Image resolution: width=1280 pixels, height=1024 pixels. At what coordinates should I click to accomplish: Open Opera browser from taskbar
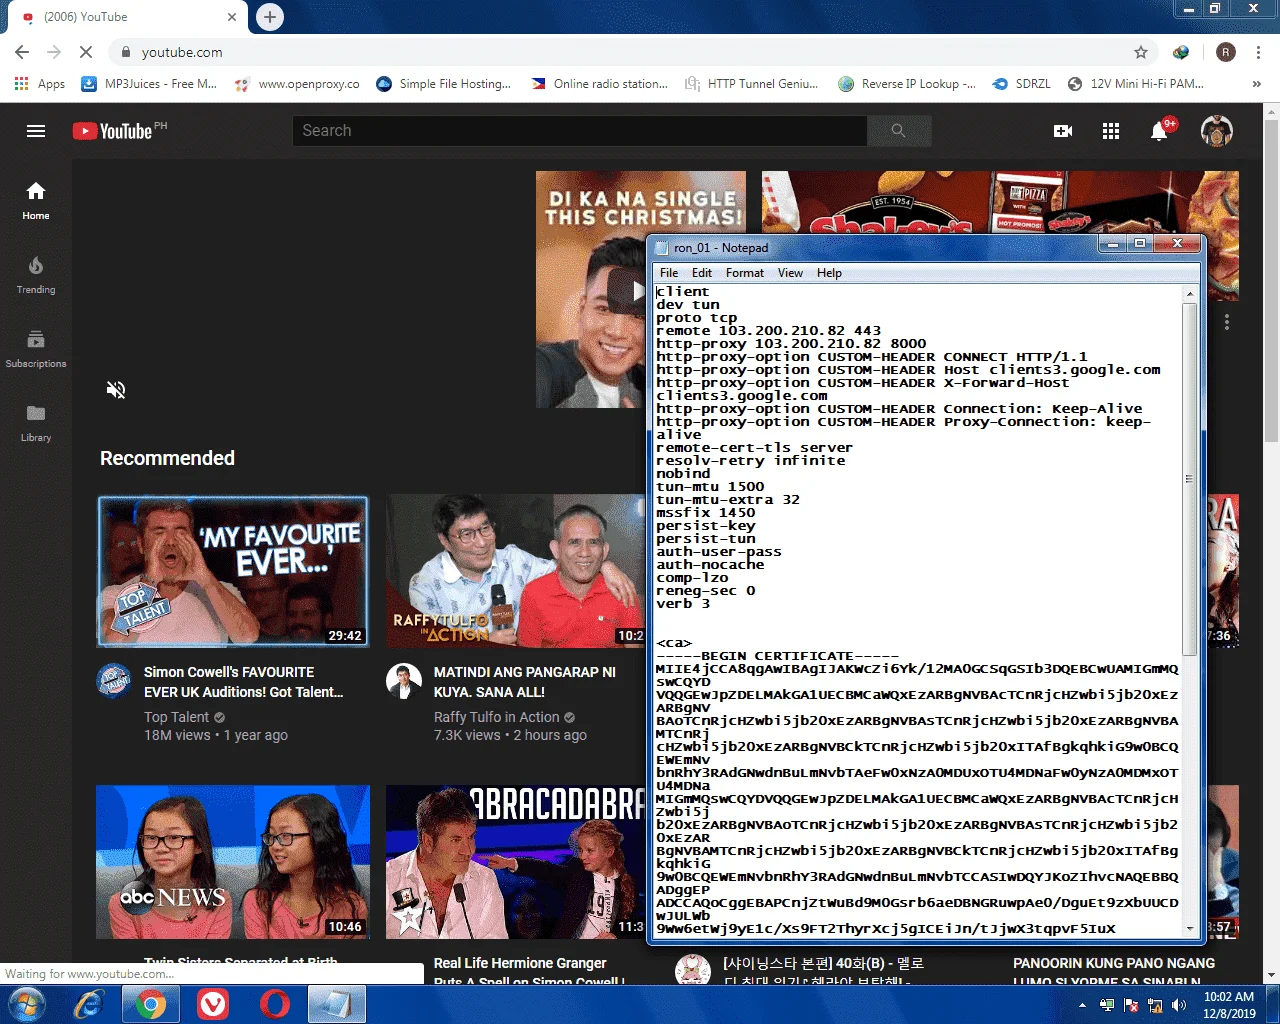(275, 1004)
